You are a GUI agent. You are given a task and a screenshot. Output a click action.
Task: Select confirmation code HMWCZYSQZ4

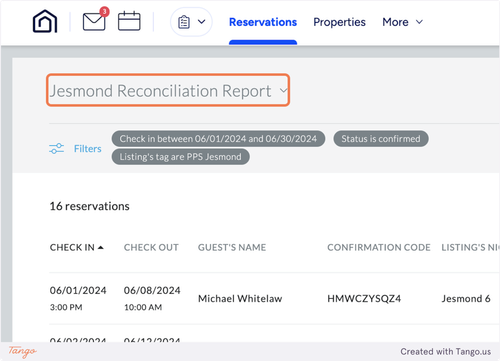coord(364,299)
